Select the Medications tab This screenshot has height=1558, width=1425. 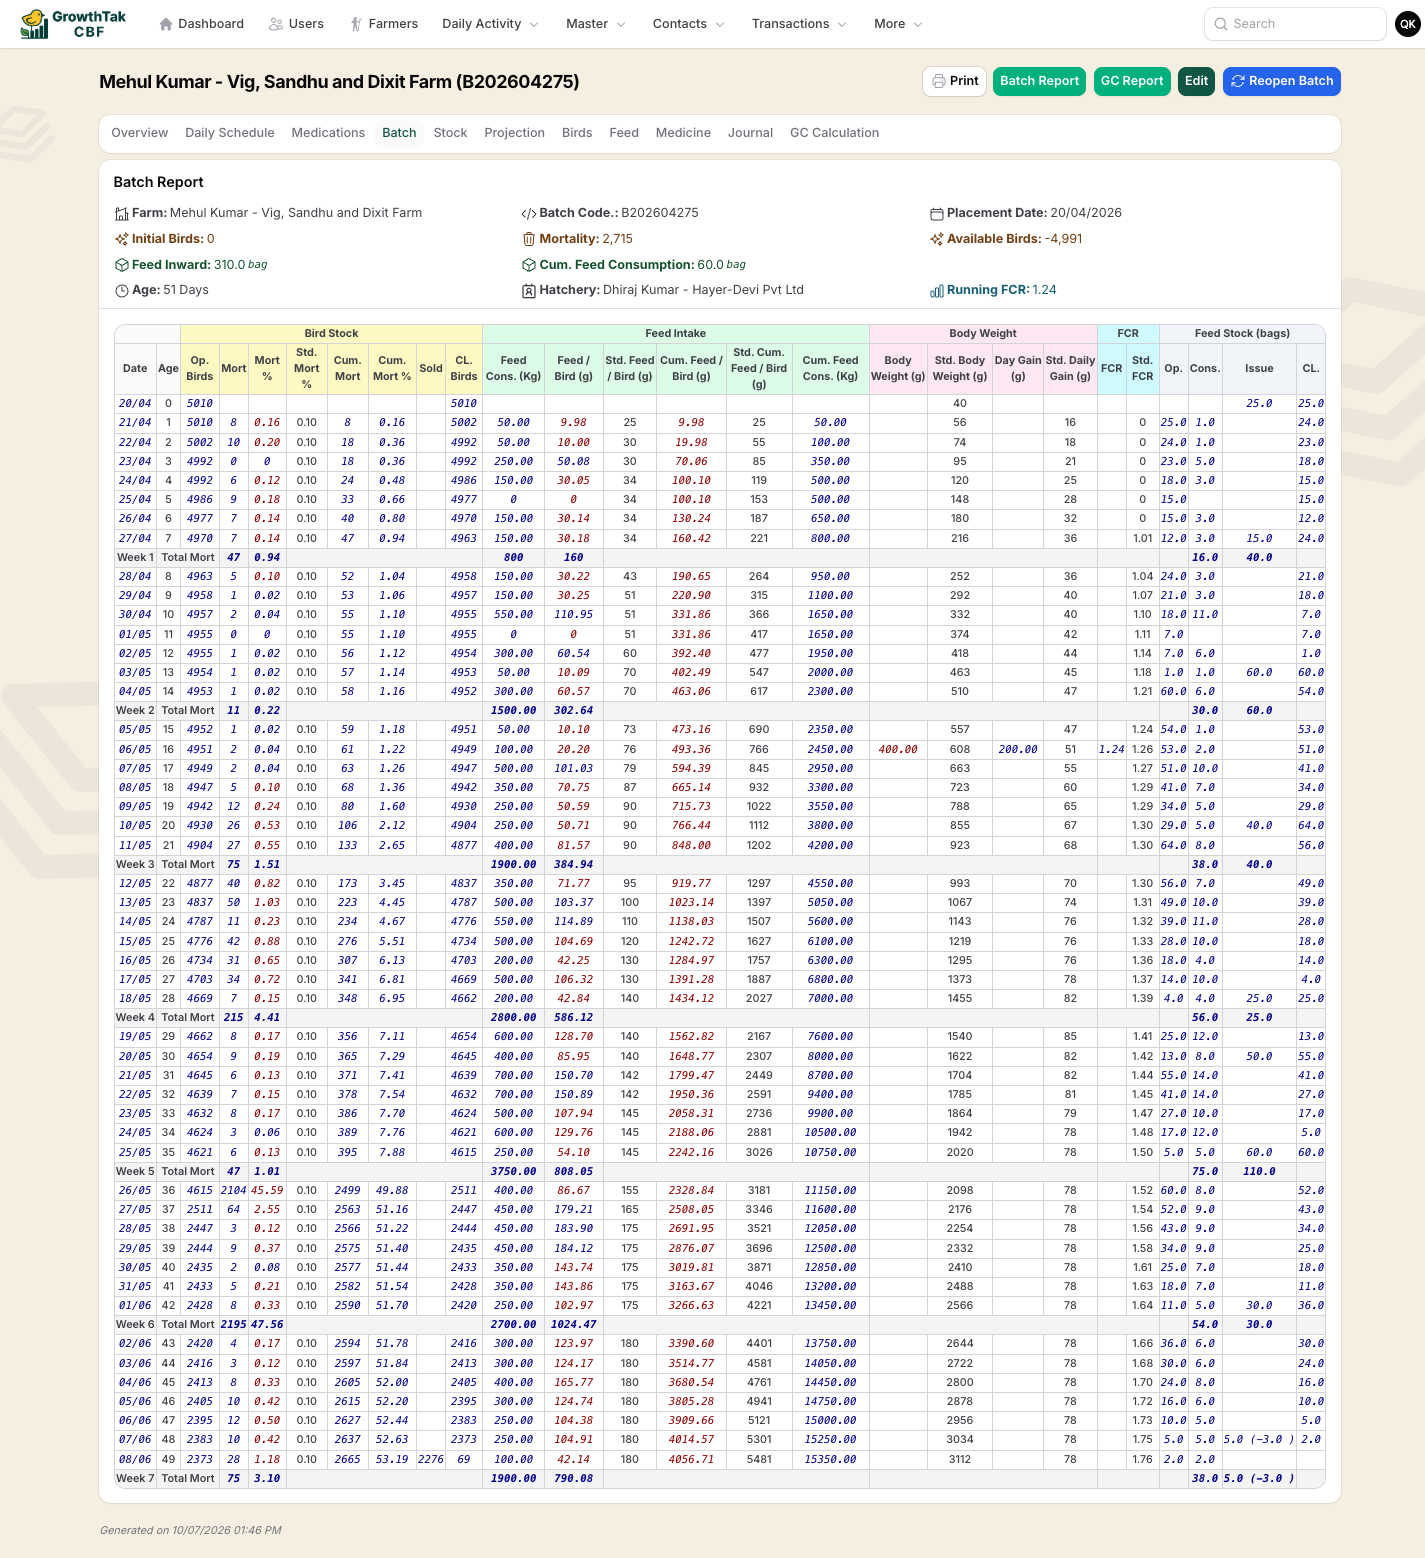coord(328,133)
